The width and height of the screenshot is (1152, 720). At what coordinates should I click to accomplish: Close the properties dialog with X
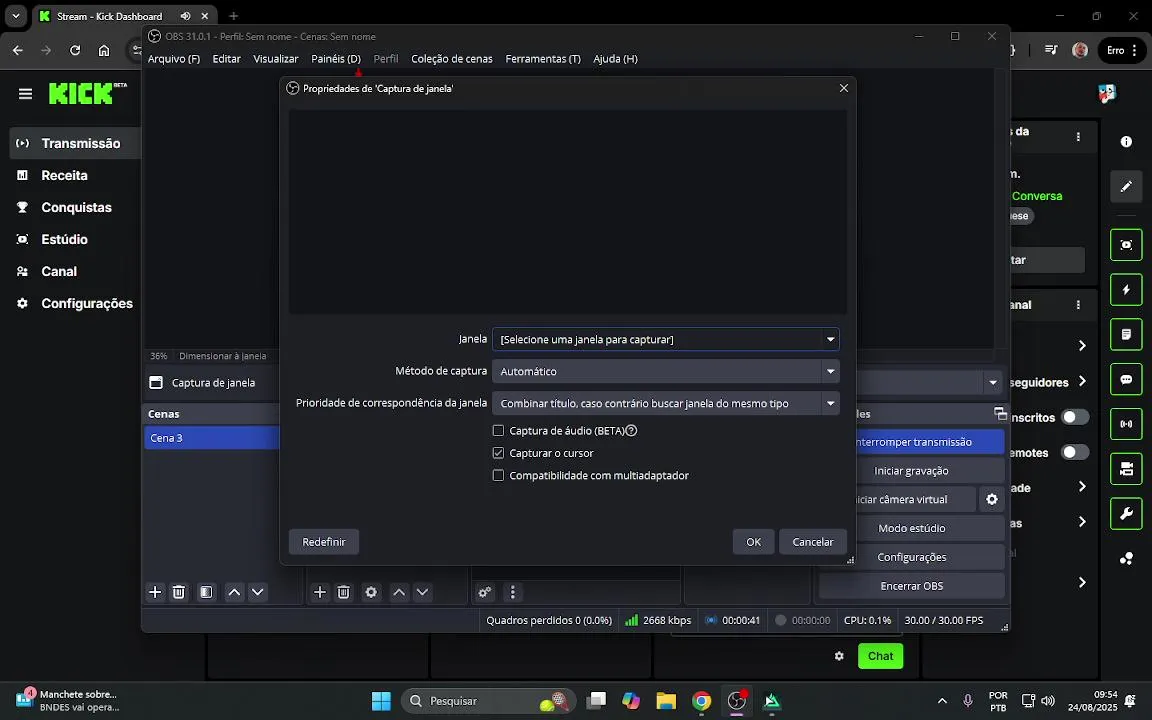tap(843, 88)
